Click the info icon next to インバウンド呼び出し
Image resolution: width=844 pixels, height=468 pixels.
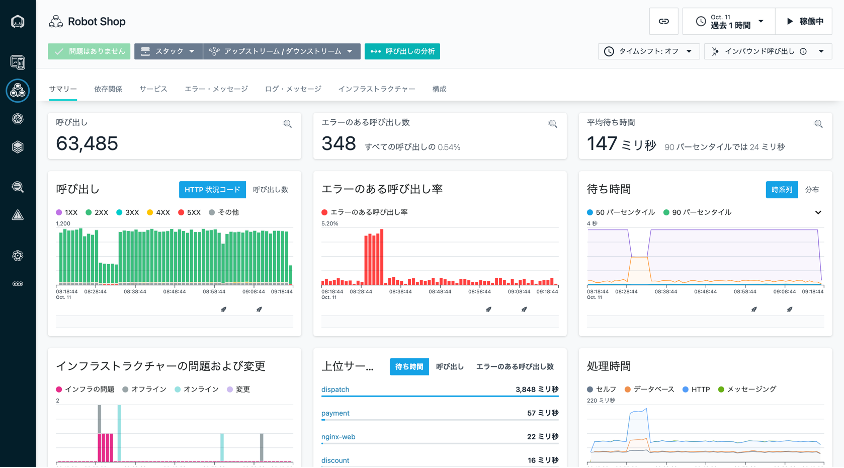click(803, 52)
